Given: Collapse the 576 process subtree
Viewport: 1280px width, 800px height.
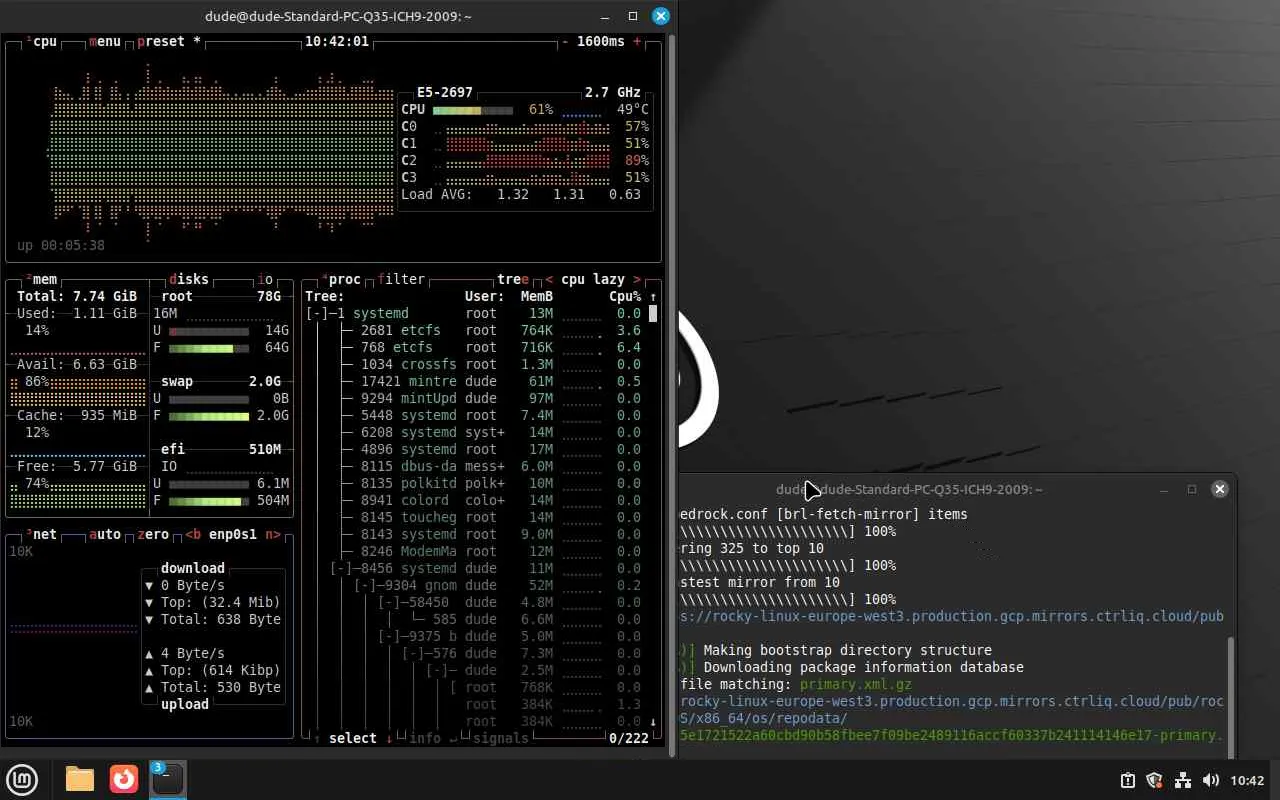Looking at the screenshot, I should [x=413, y=653].
